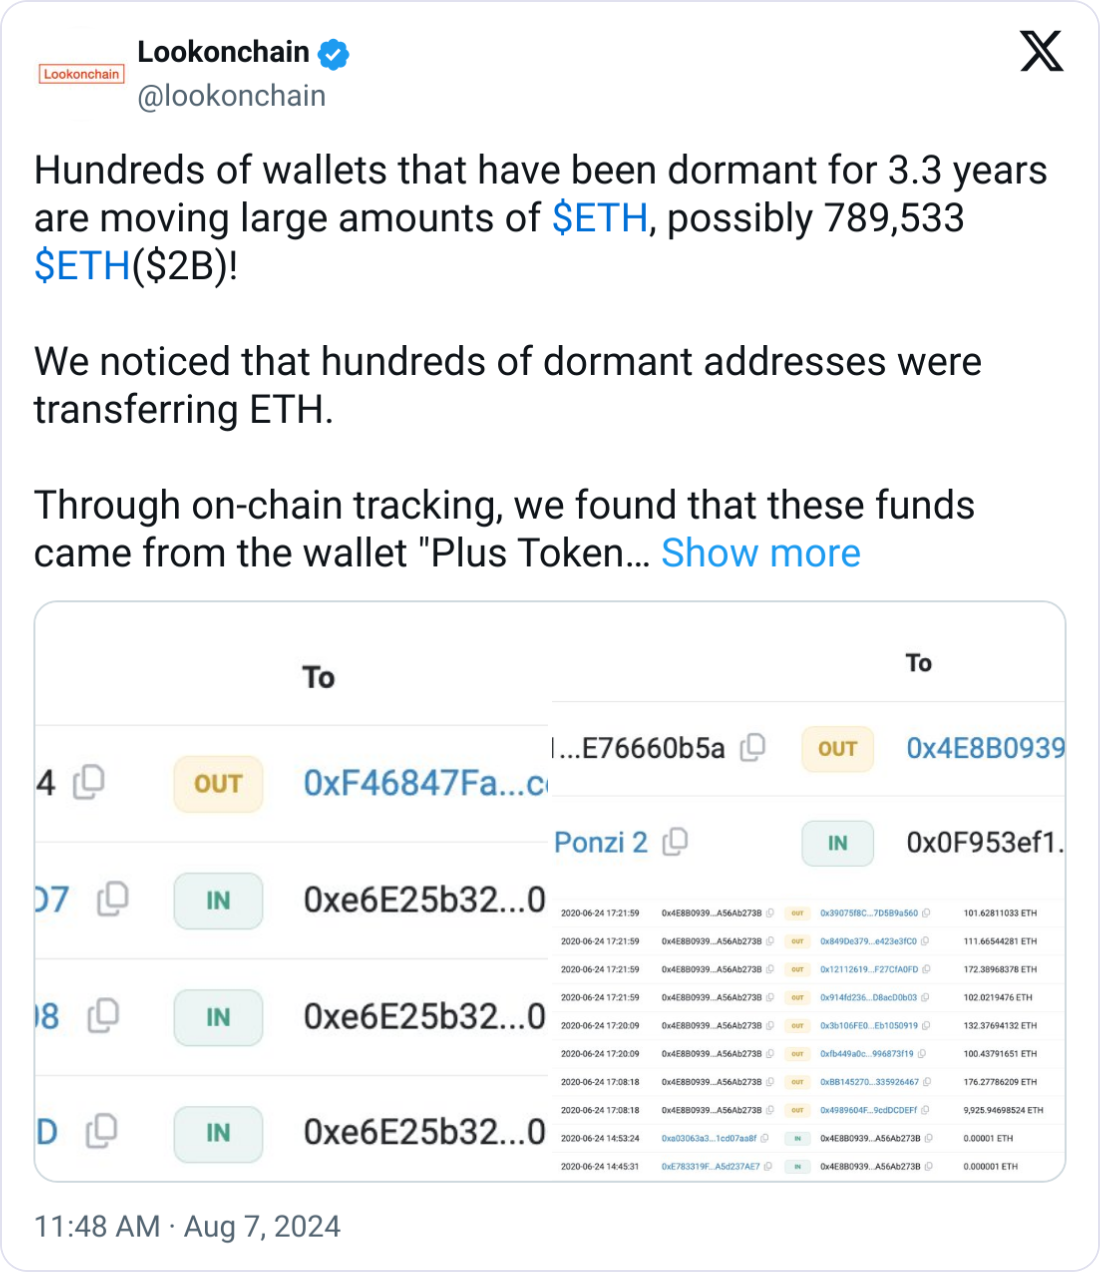
Task: Click the Lookonchain display name
Action: (223, 52)
